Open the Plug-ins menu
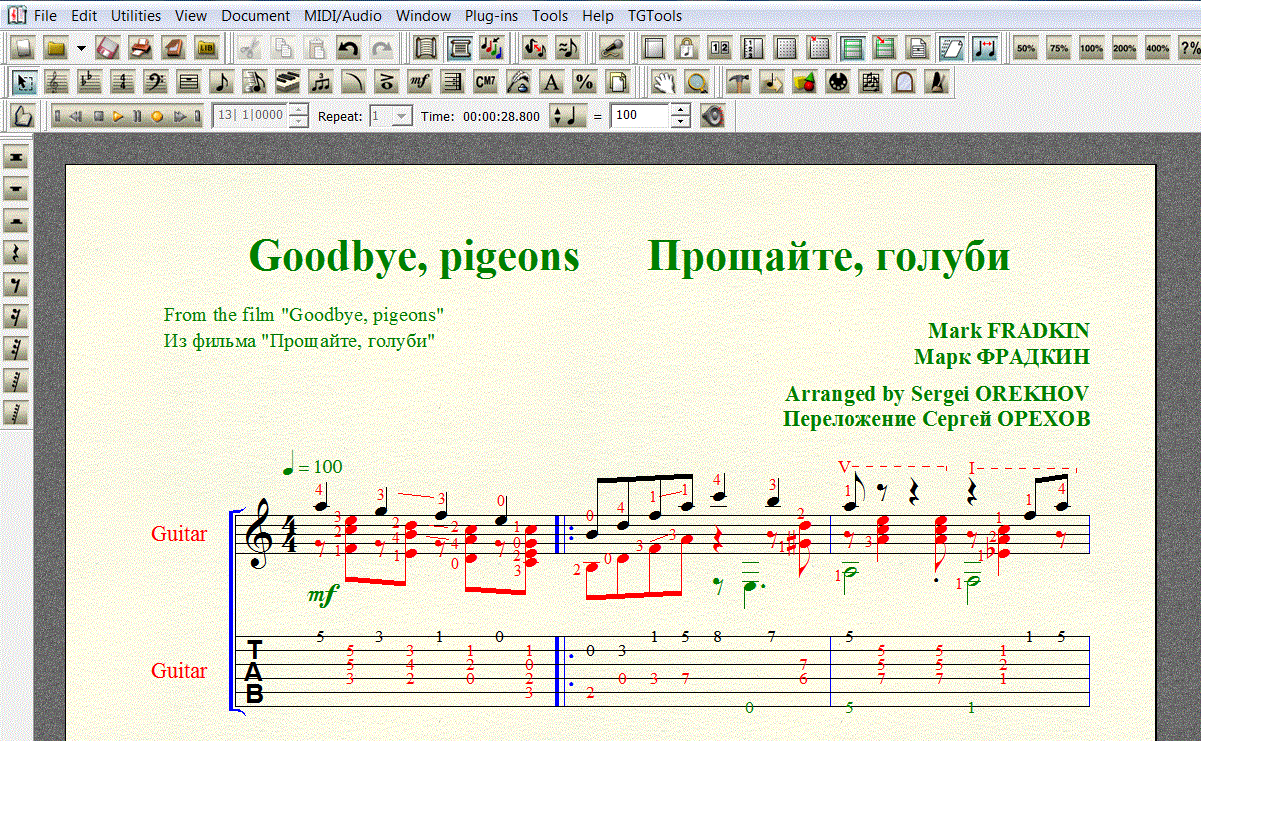Viewport: 1274px width, 817px height. pos(491,16)
